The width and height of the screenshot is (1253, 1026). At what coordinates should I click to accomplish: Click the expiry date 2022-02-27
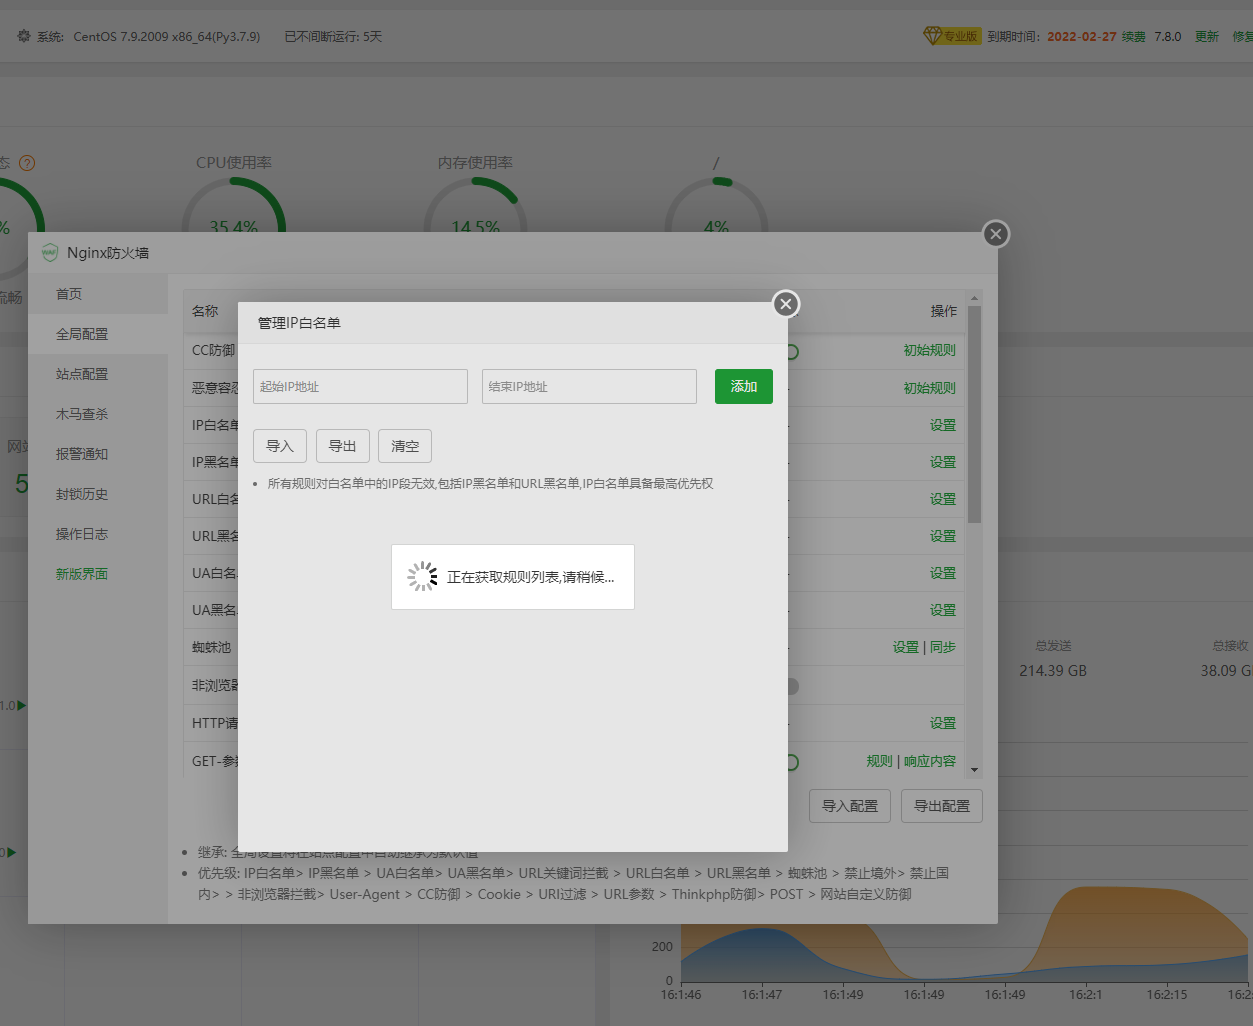(x=1082, y=36)
